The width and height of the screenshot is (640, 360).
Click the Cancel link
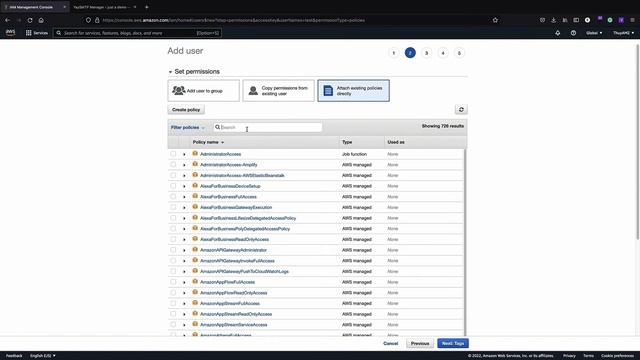pyautogui.click(x=391, y=343)
